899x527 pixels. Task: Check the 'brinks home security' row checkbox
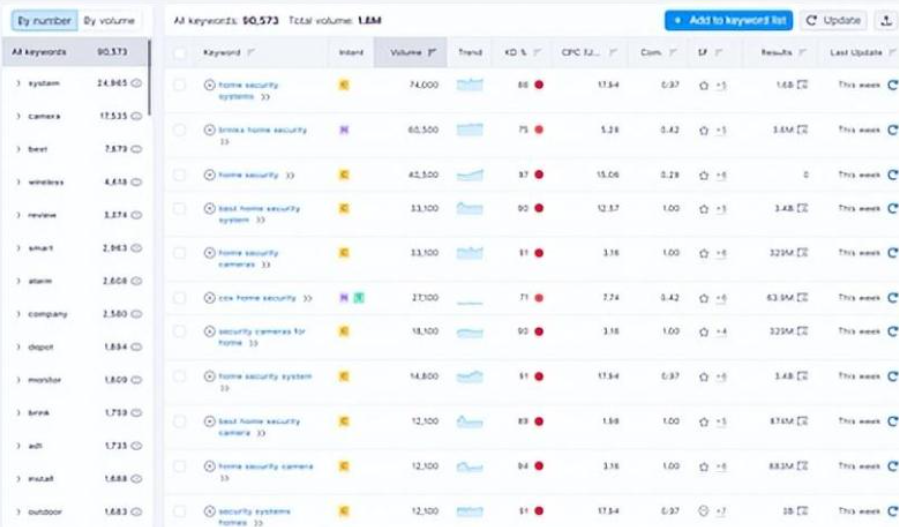coord(179,130)
